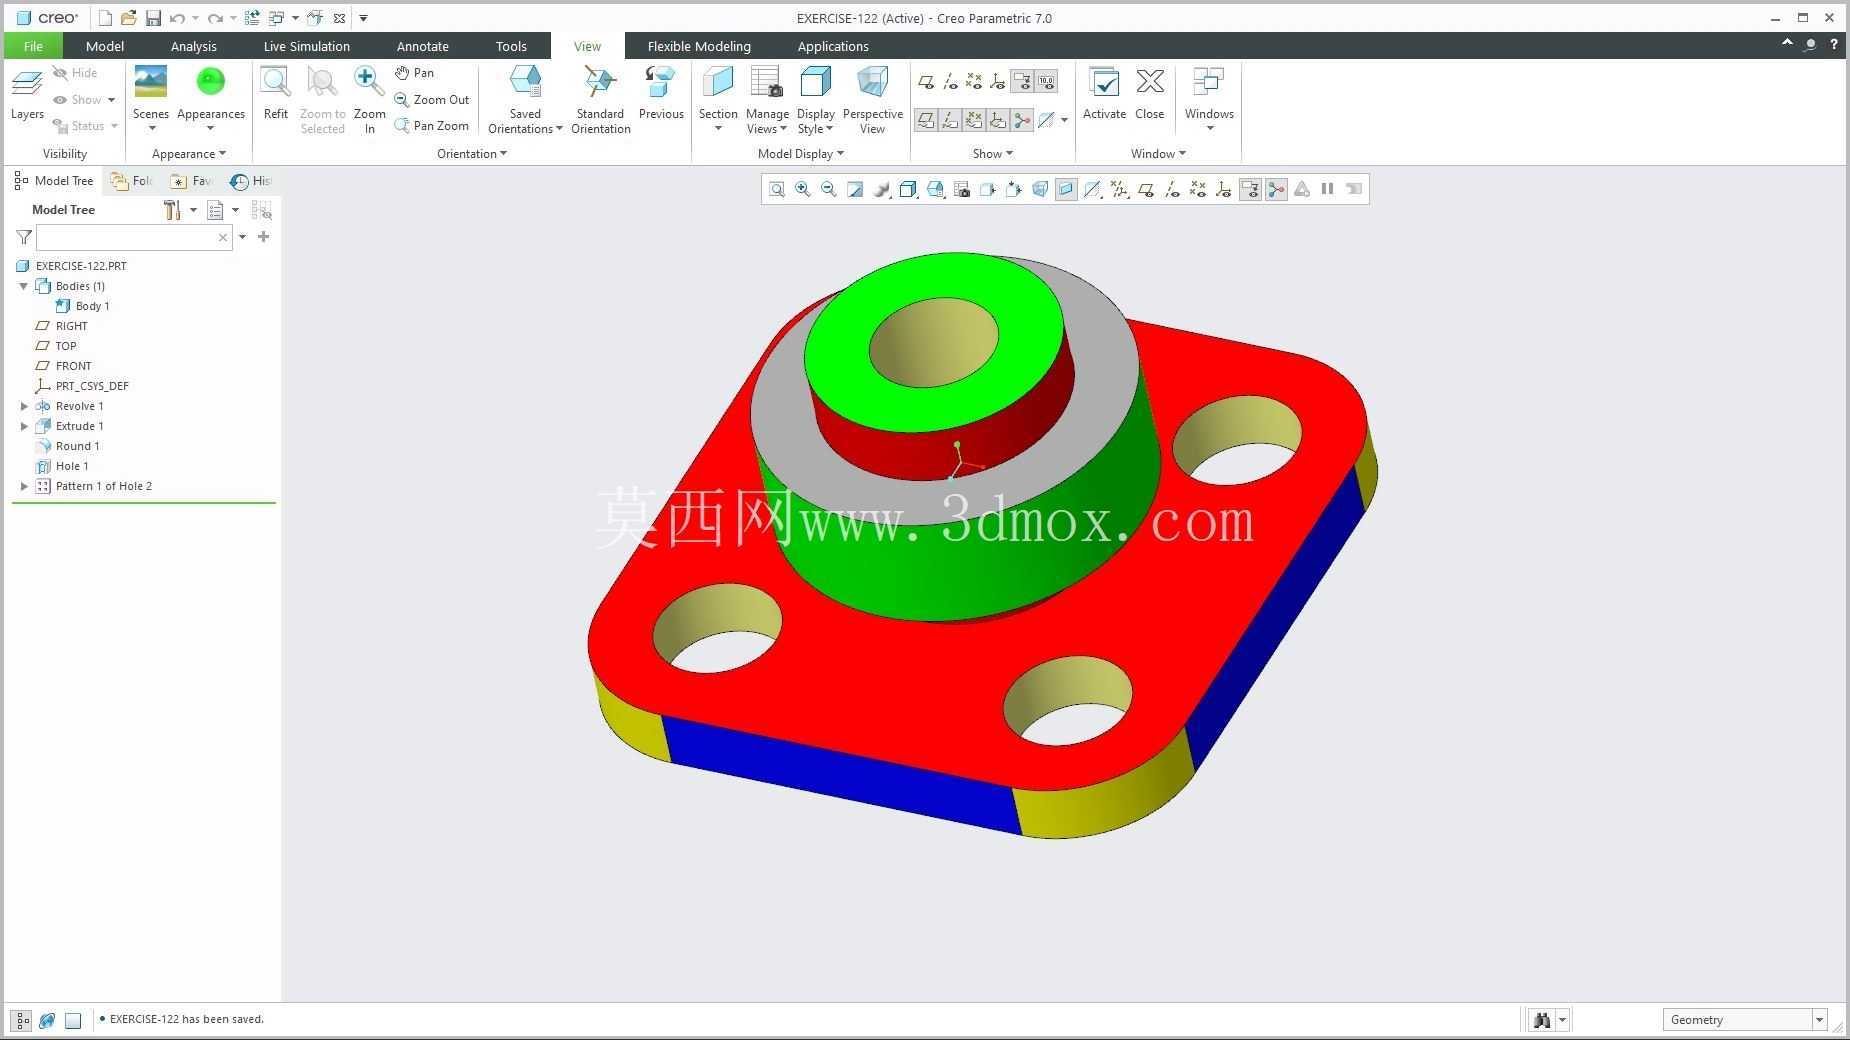Open the Manage Views dropdown

[767, 121]
